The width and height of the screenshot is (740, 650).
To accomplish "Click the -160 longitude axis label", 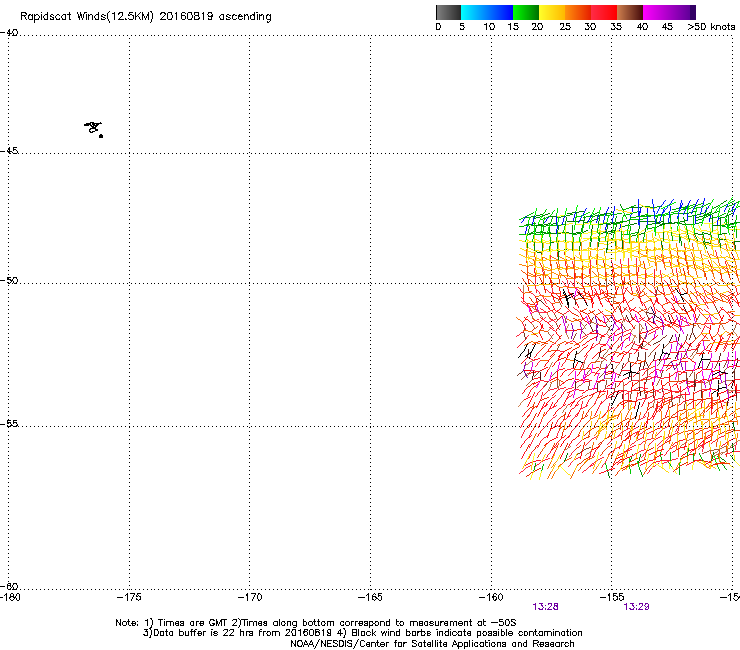I will coord(491,597).
